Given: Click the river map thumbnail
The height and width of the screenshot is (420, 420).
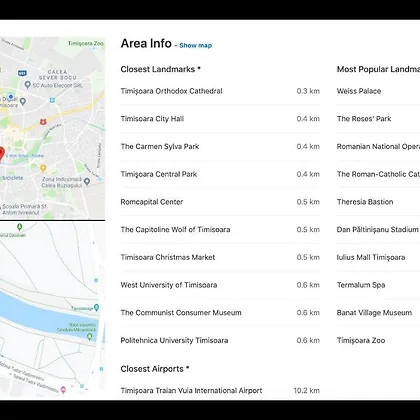Looking at the screenshot, I should click(x=52, y=309).
